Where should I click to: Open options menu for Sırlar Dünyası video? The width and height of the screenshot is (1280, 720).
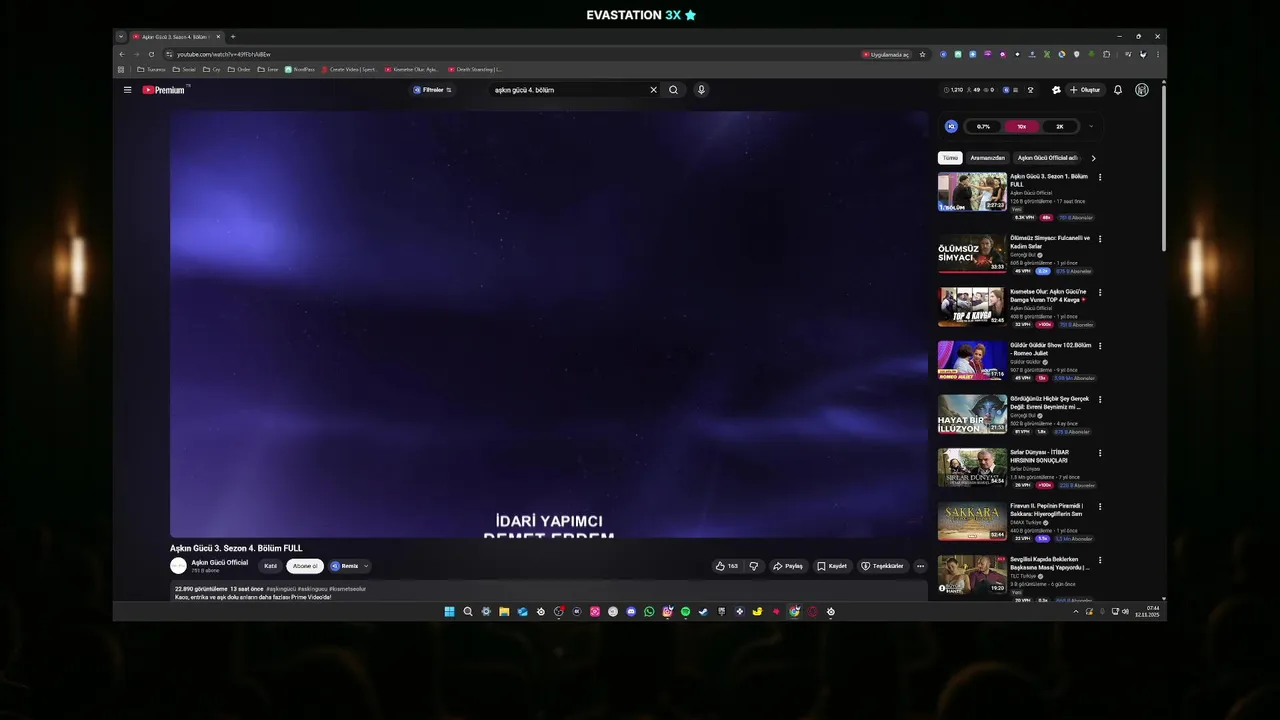(1100, 453)
